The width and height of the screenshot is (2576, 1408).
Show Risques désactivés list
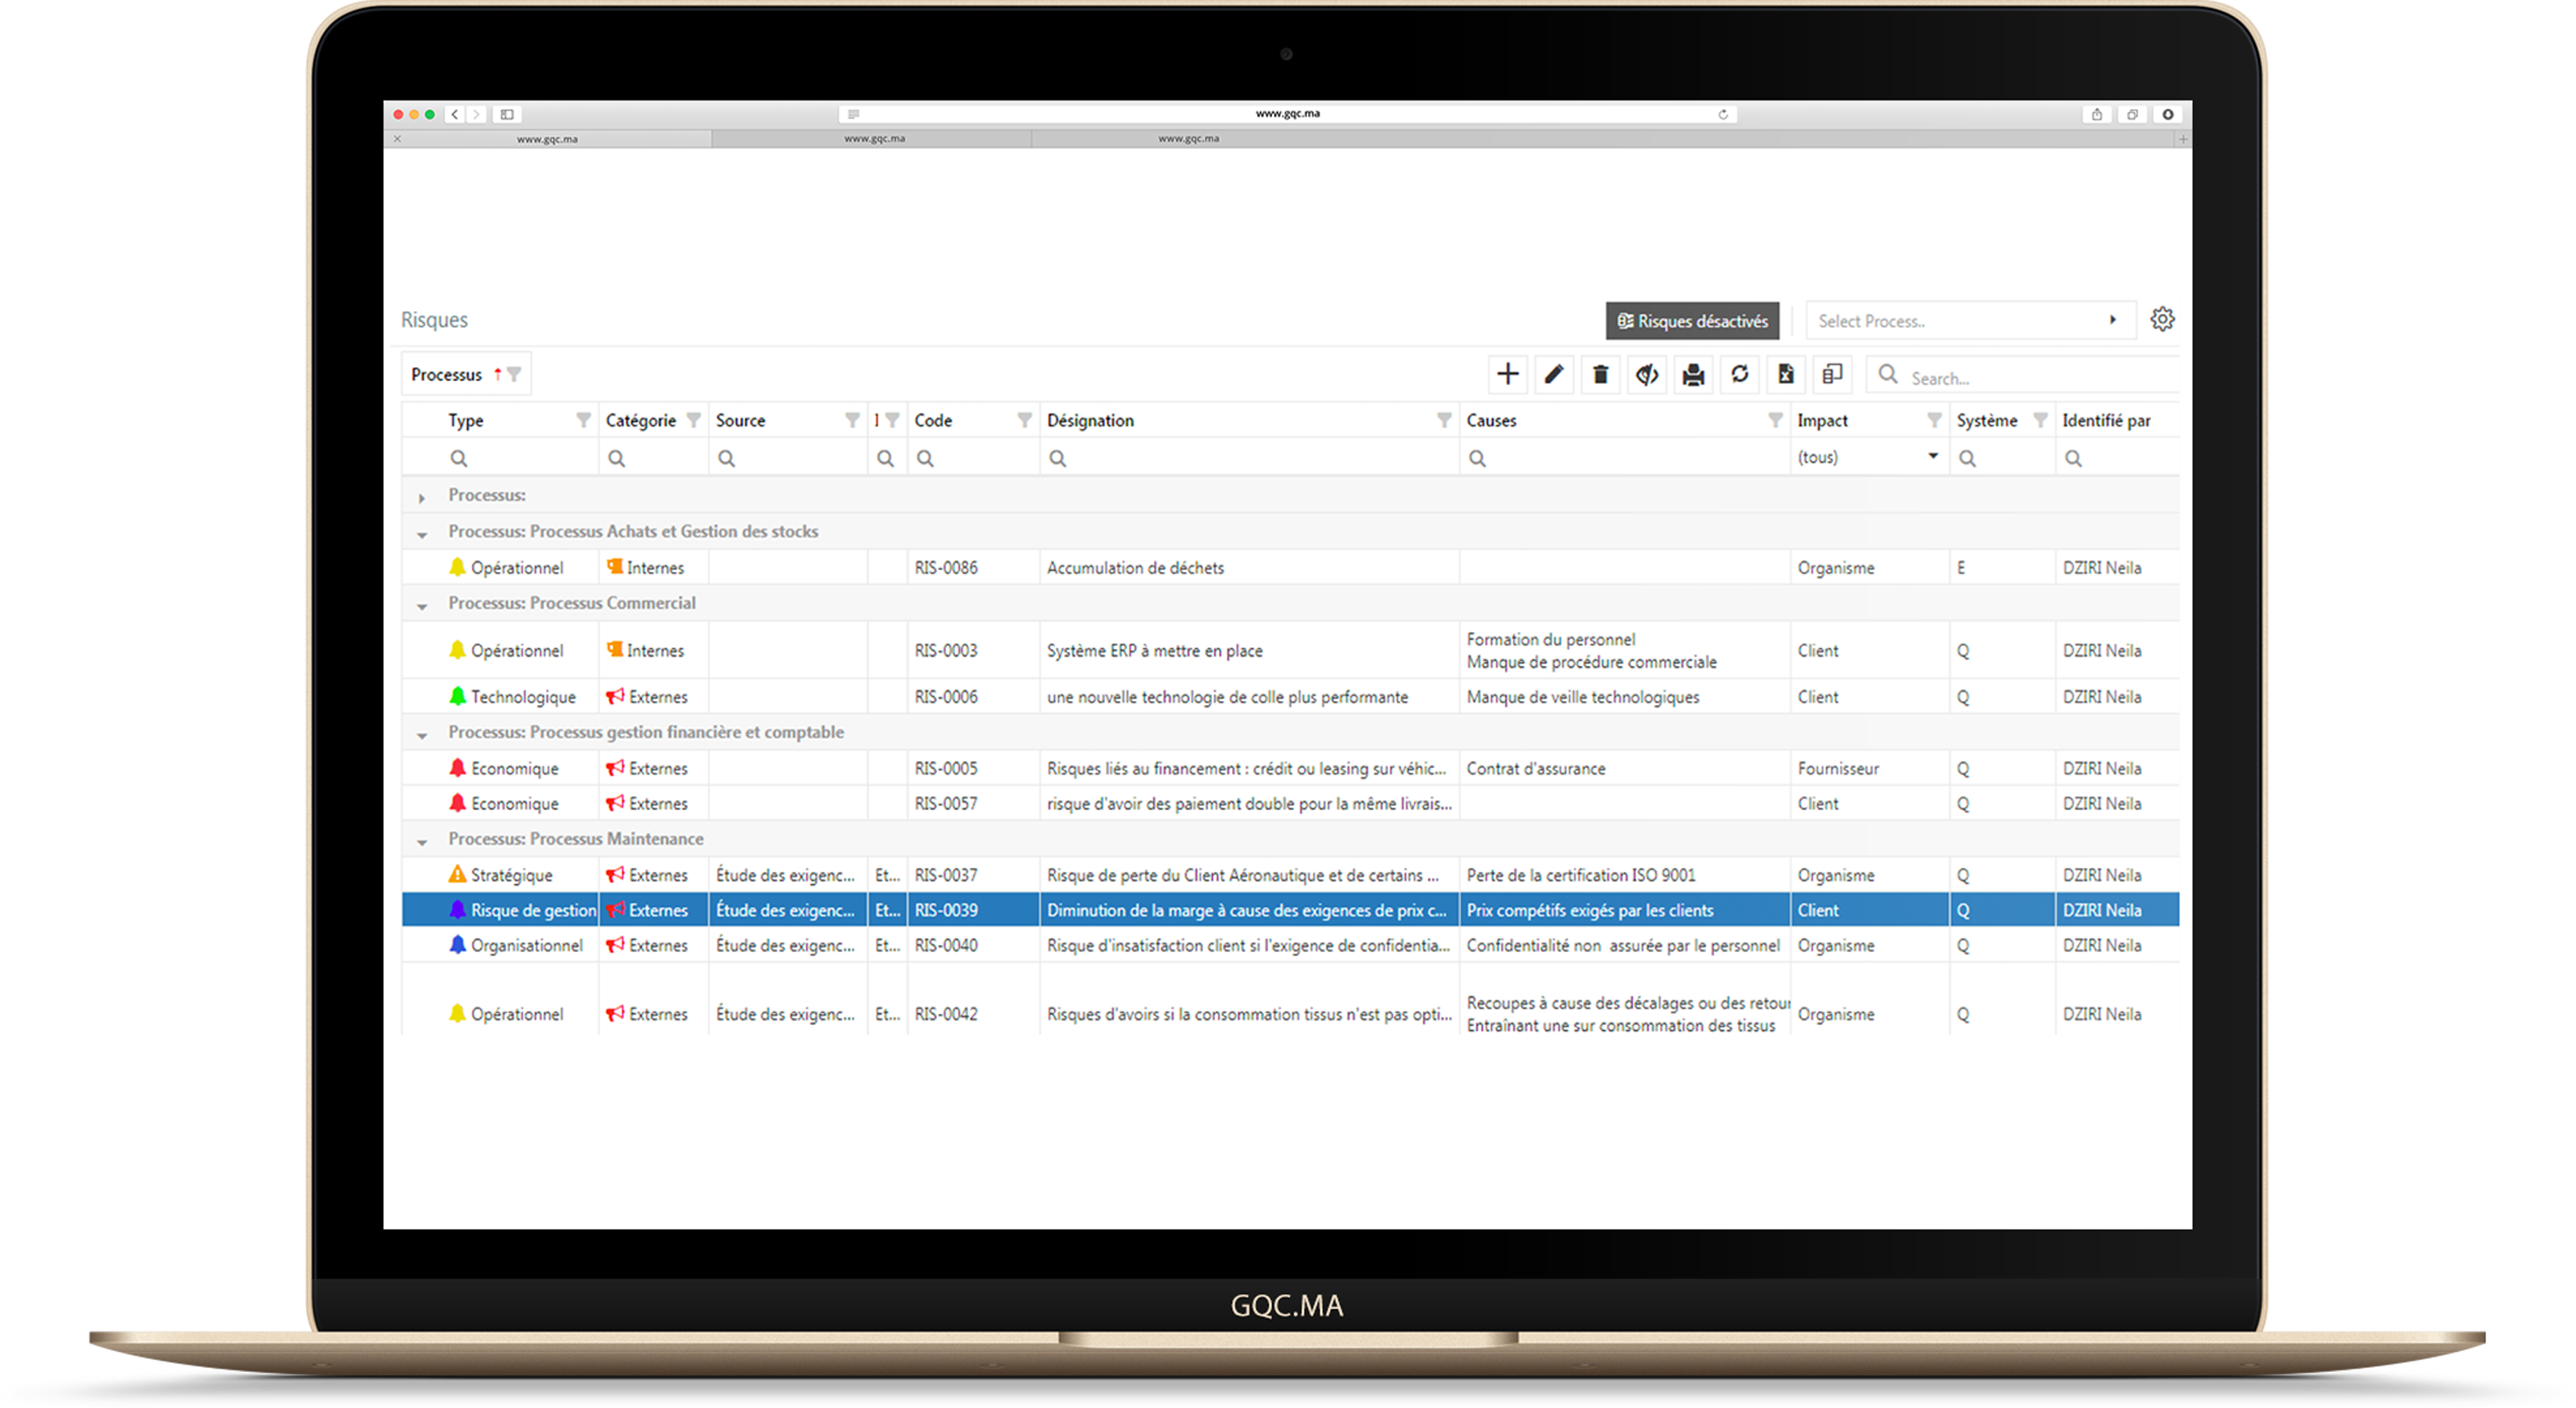pos(1692,321)
